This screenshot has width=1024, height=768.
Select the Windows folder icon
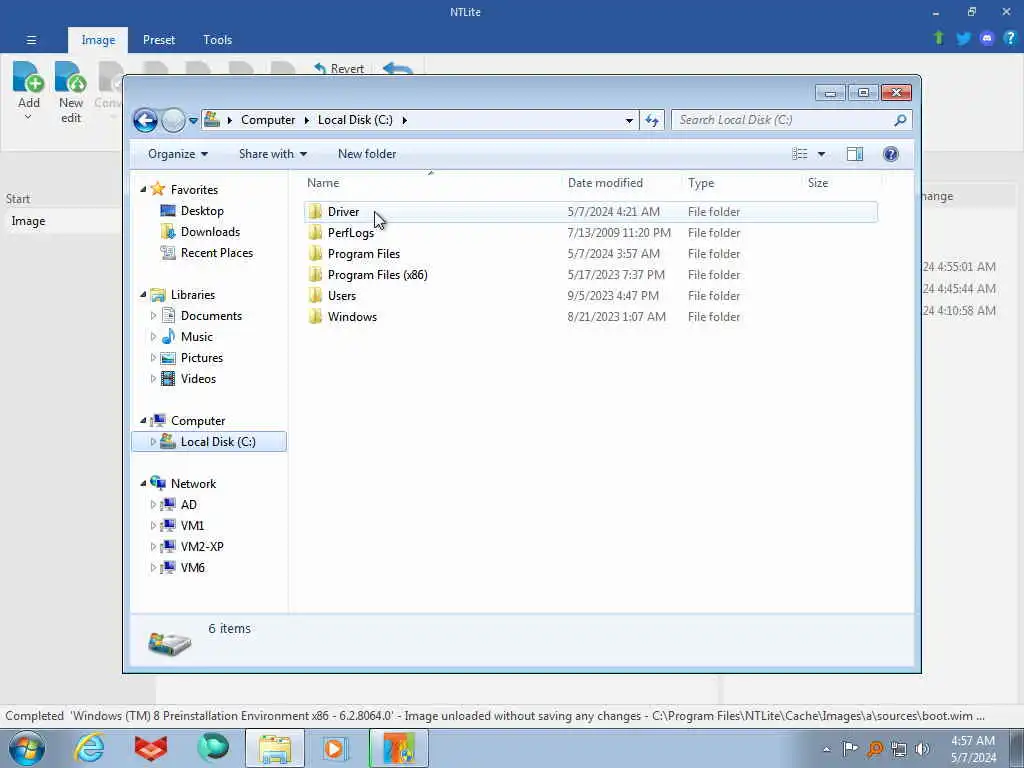pos(315,317)
